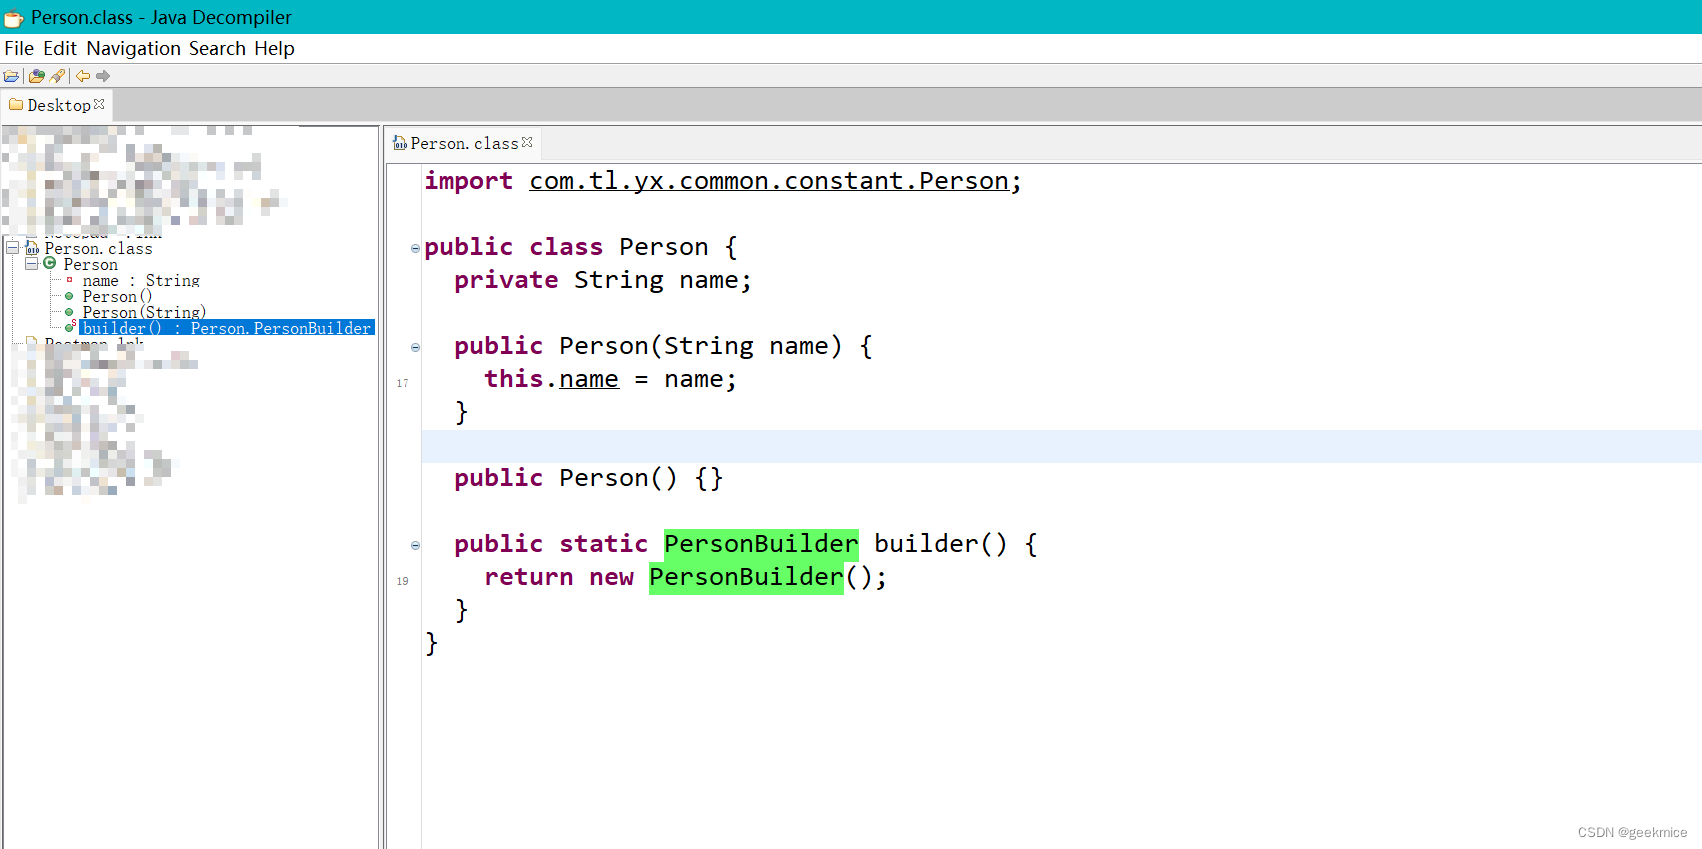
Task: Select the Person() constructor in tree
Action: [117, 296]
